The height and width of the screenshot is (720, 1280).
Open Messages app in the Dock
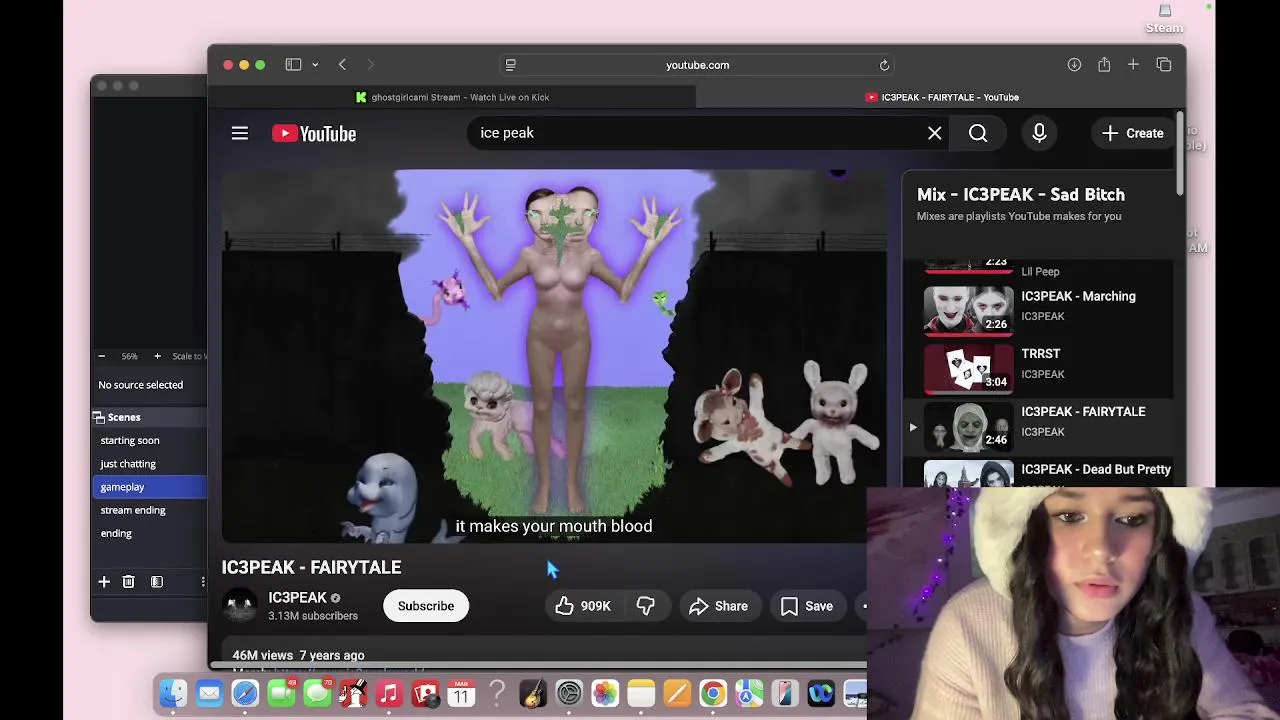317,693
